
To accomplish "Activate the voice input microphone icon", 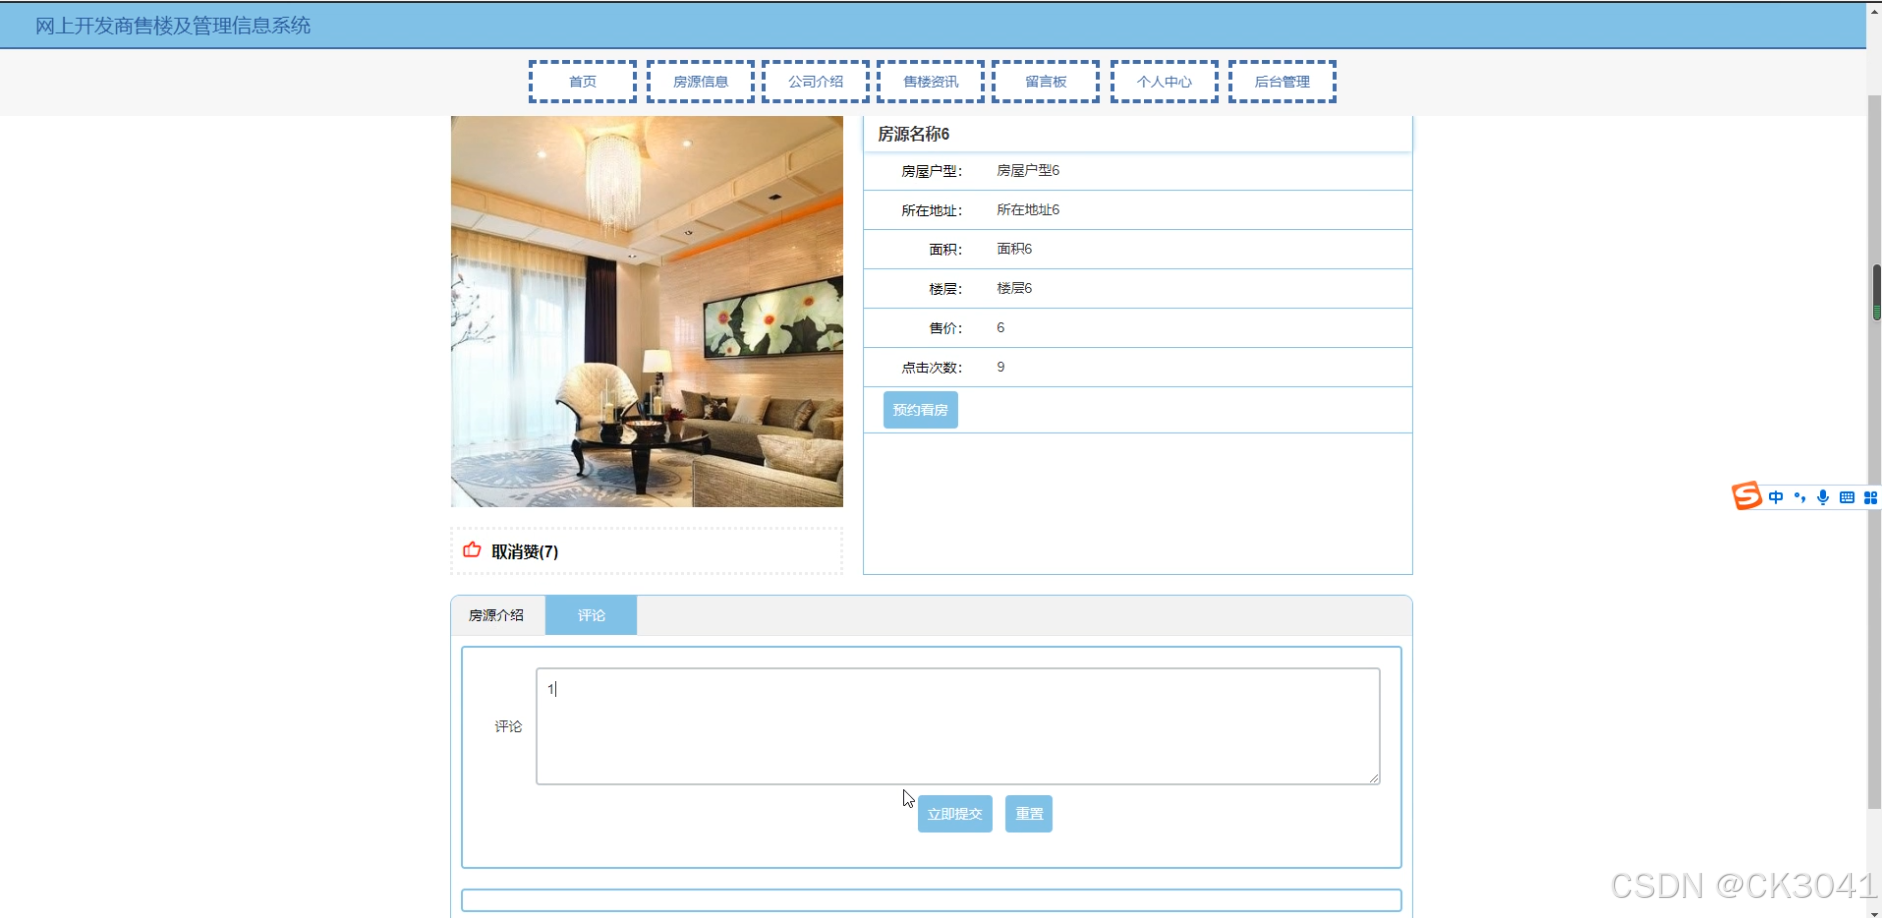I will 1823,497.
